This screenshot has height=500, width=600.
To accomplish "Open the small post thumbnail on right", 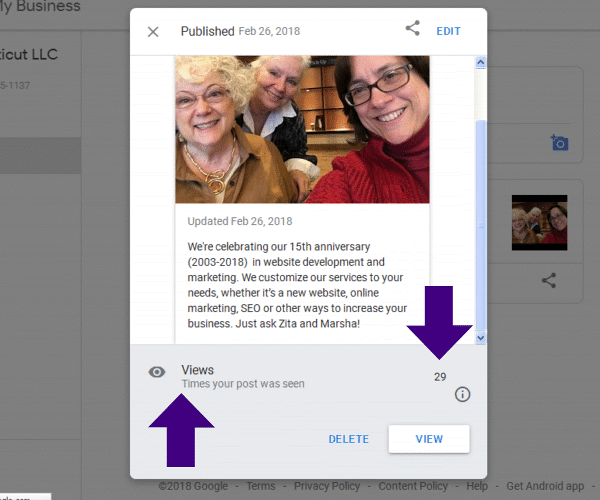I will [539, 222].
